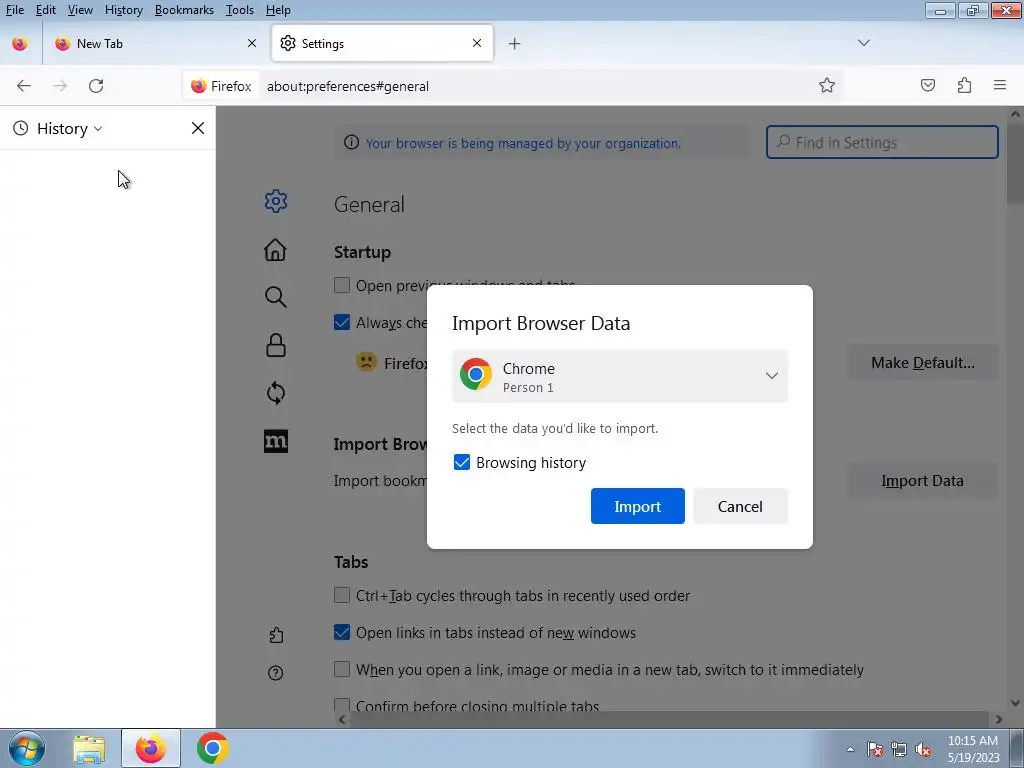The width and height of the screenshot is (1024, 768).
Task: Click the History clock icon in sidebar header
Action: pos(21,128)
